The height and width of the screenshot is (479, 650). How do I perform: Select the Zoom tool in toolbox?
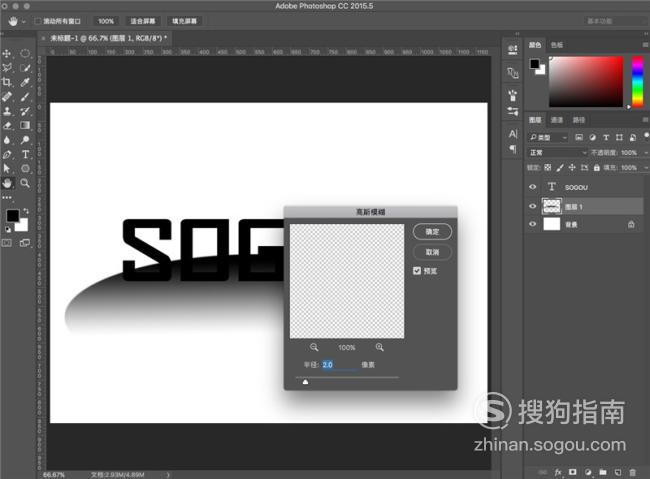tap(25, 183)
